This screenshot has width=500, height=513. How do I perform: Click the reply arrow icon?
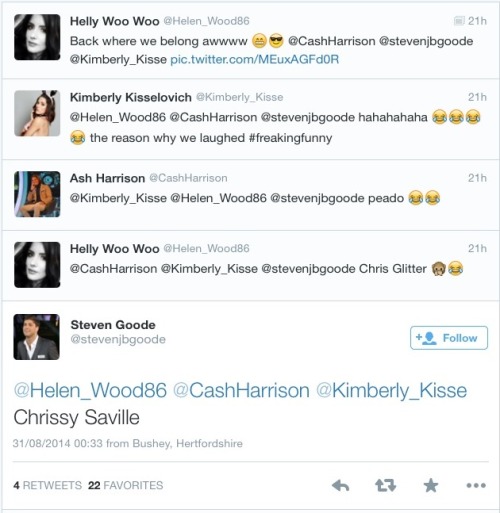click(341, 485)
